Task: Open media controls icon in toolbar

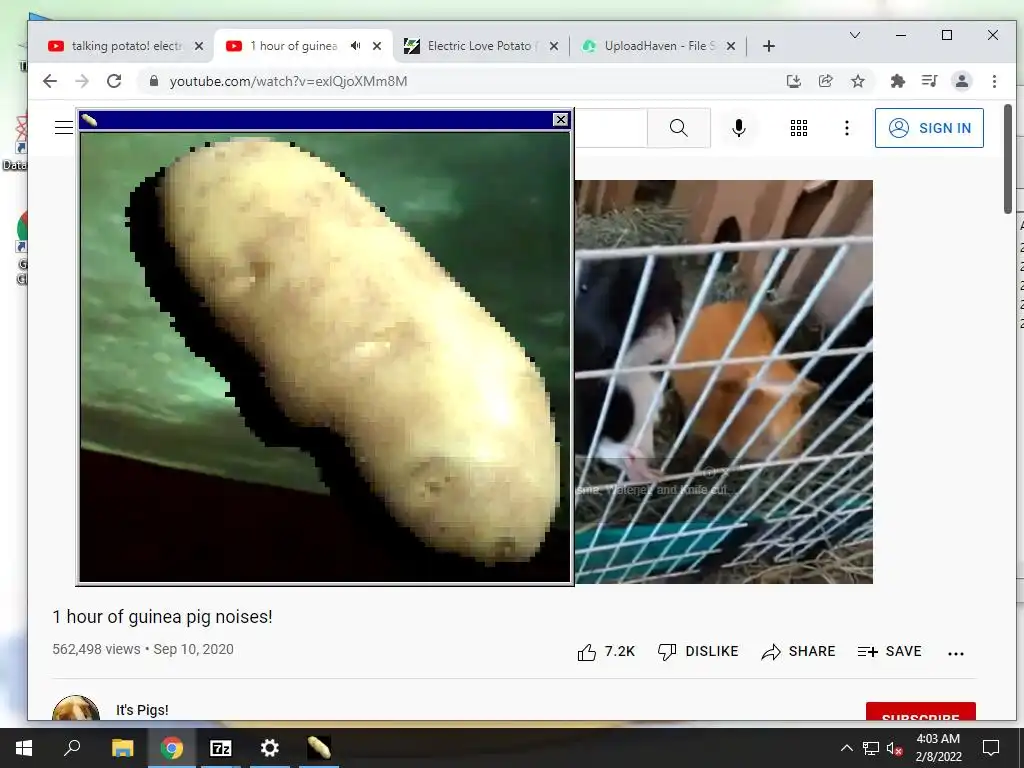Action: [929, 81]
